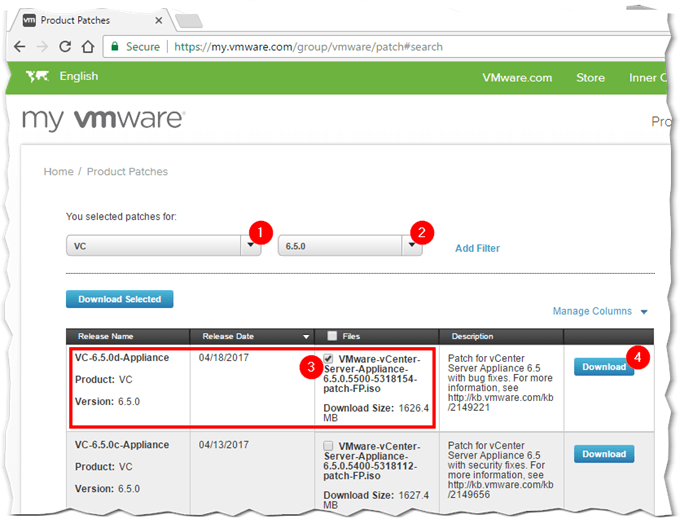Open the Store top menu link

click(590, 78)
